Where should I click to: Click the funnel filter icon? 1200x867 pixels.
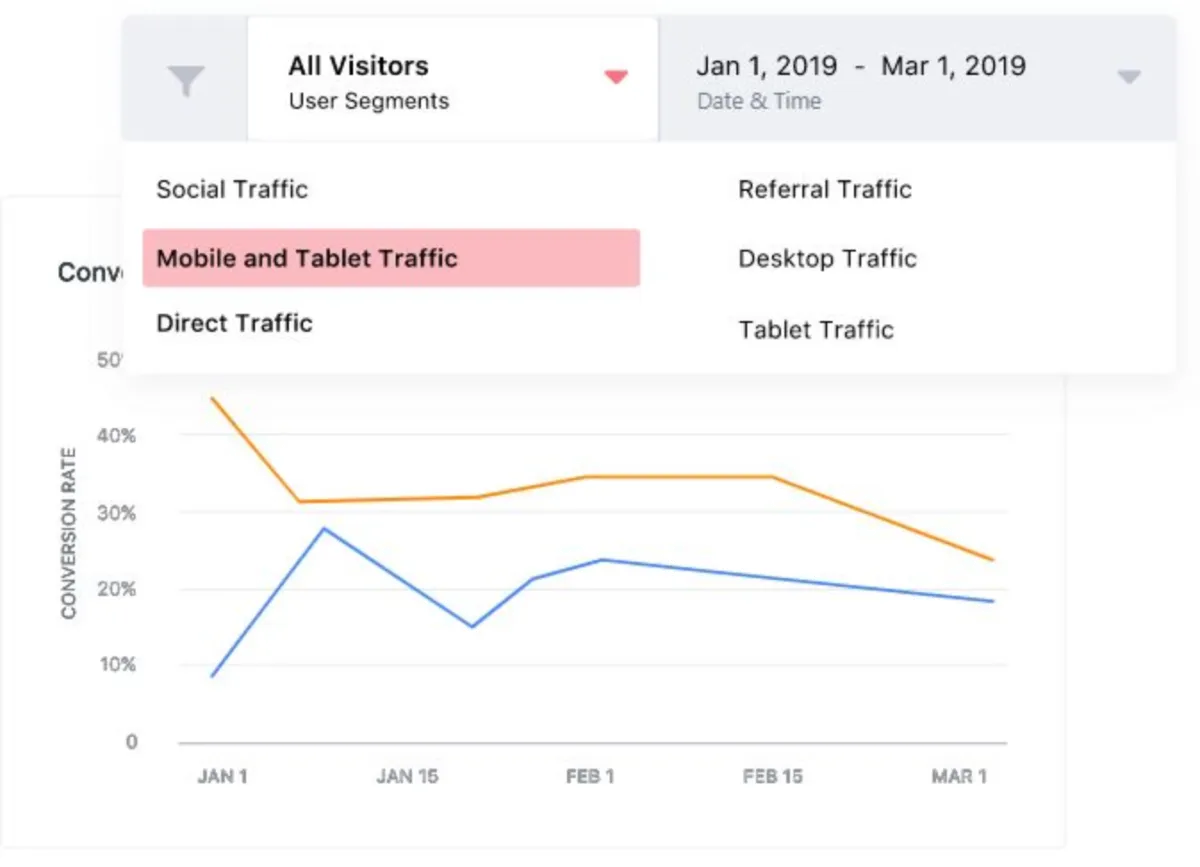pyautogui.click(x=186, y=80)
